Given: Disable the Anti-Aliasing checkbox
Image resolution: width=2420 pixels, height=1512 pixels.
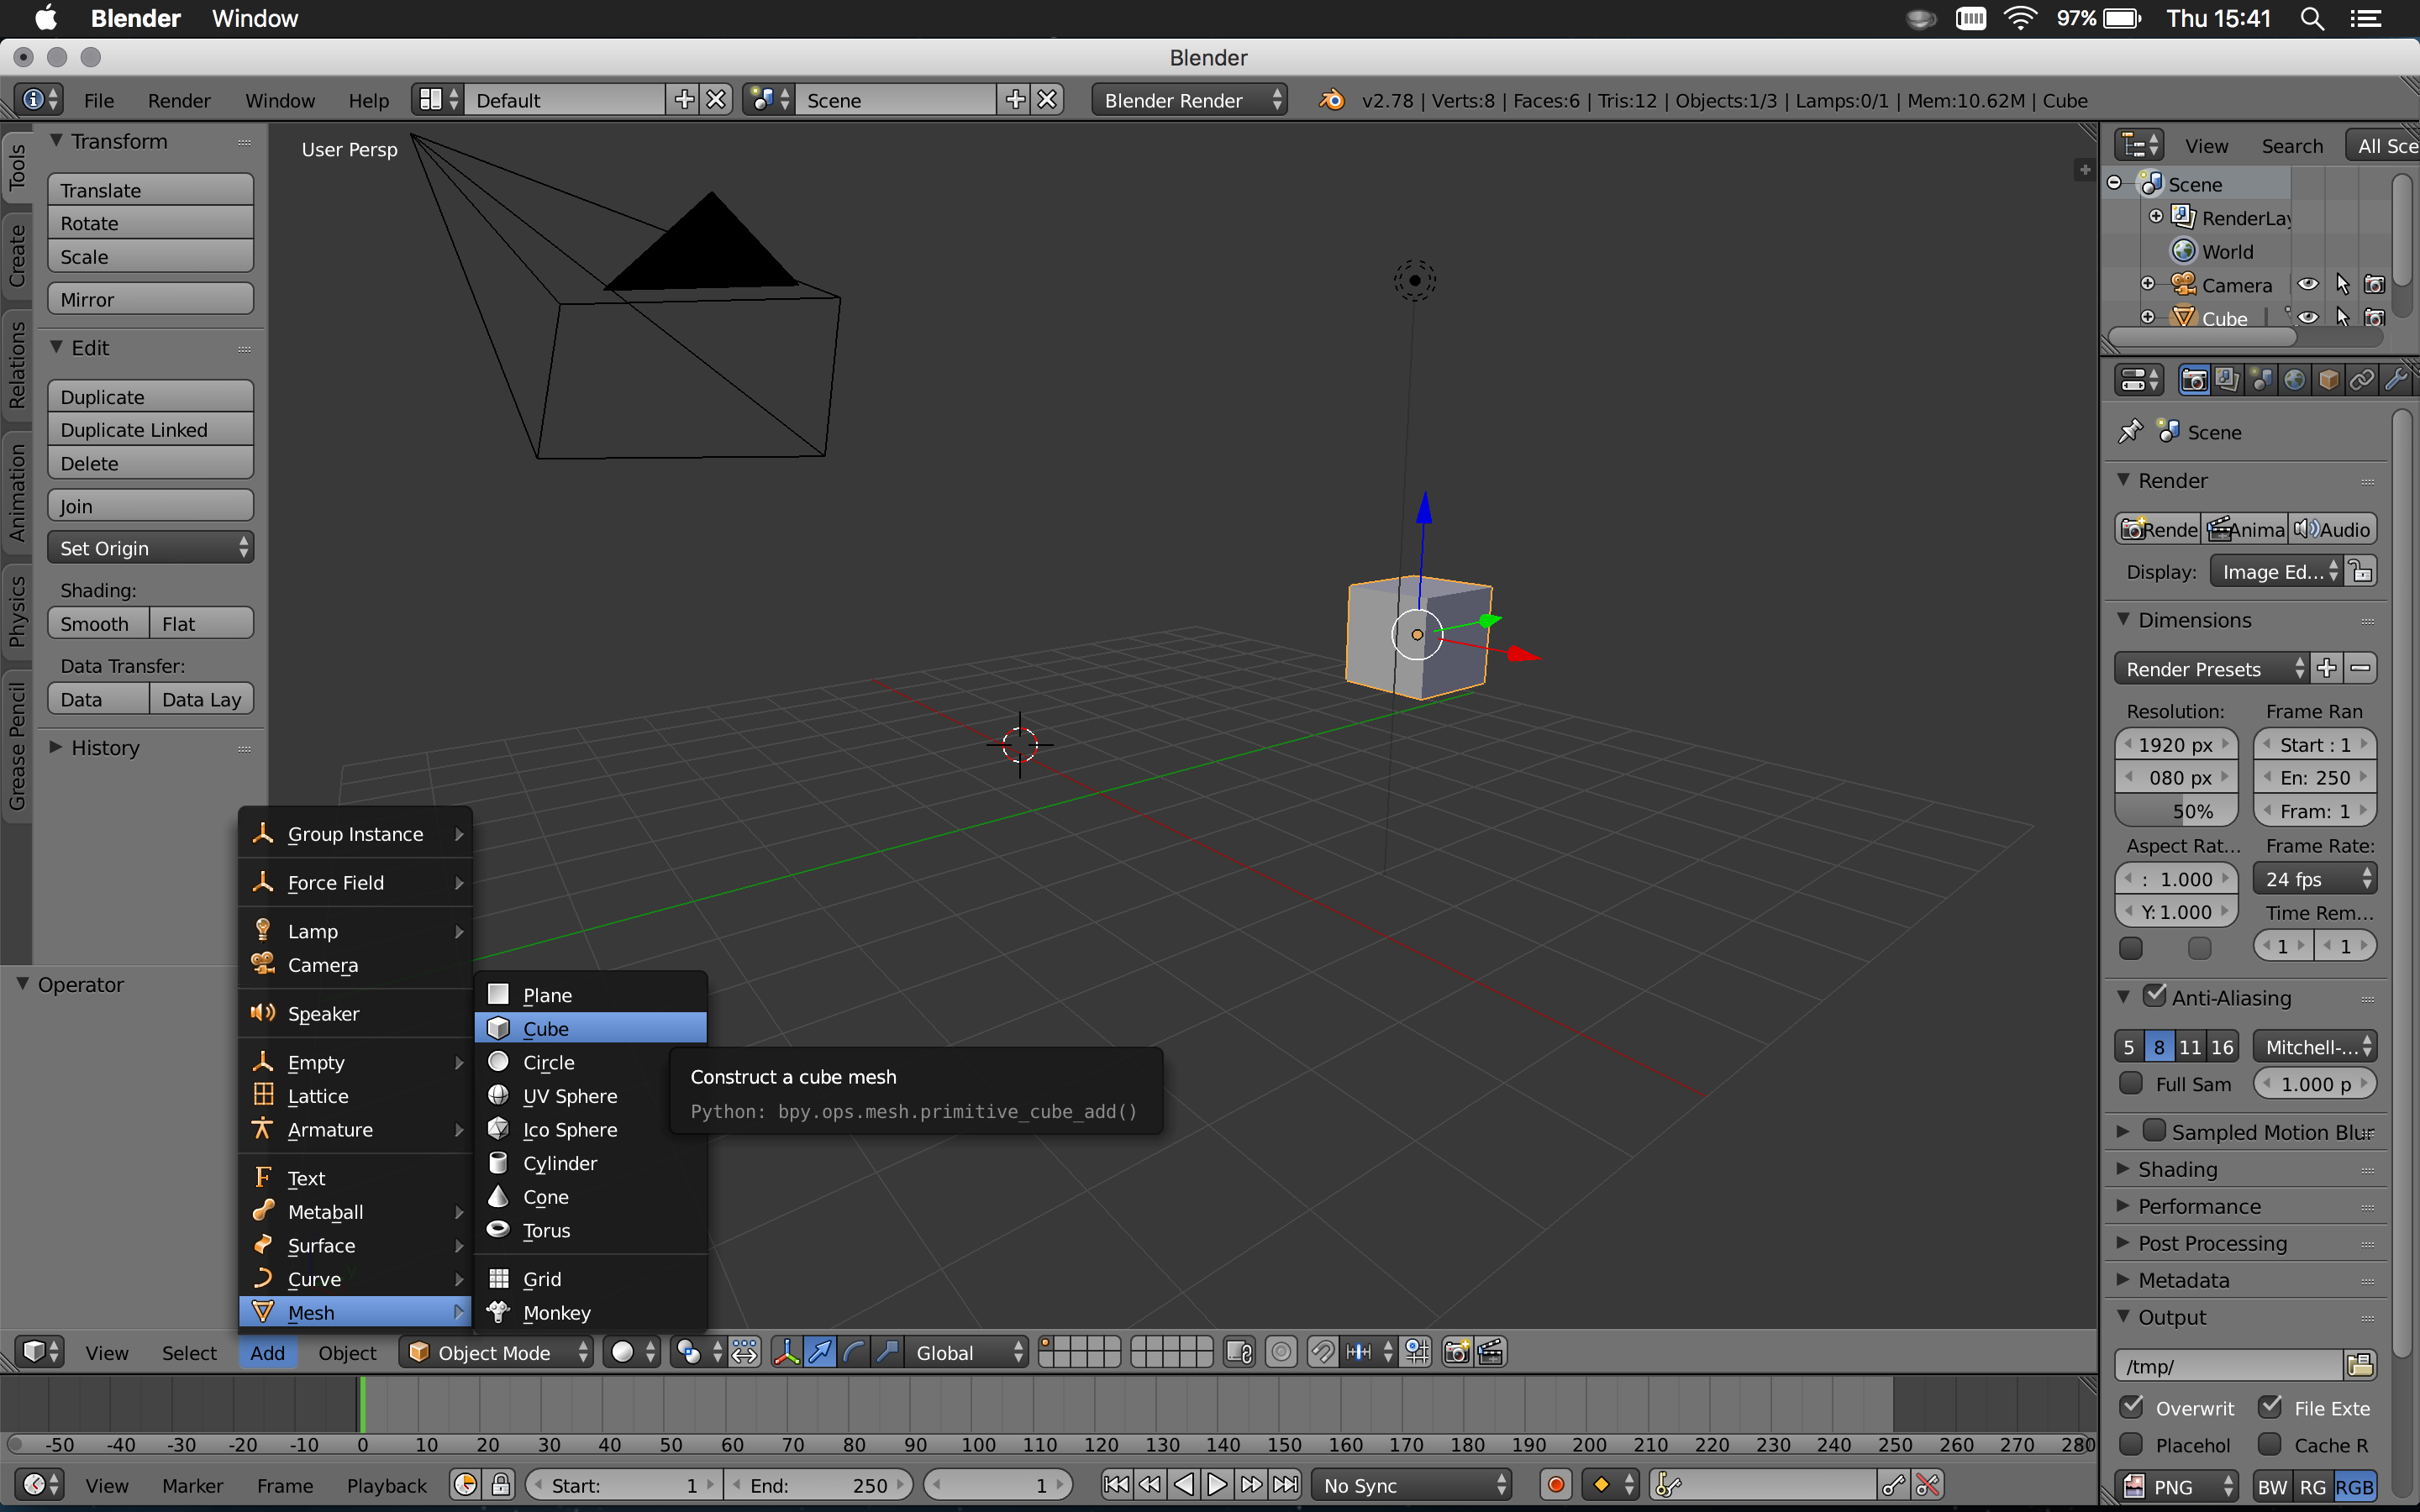Looking at the screenshot, I should [x=2155, y=996].
